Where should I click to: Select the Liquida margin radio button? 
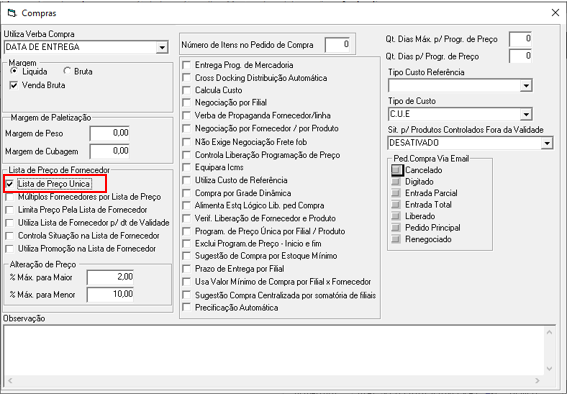click(14, 71)
